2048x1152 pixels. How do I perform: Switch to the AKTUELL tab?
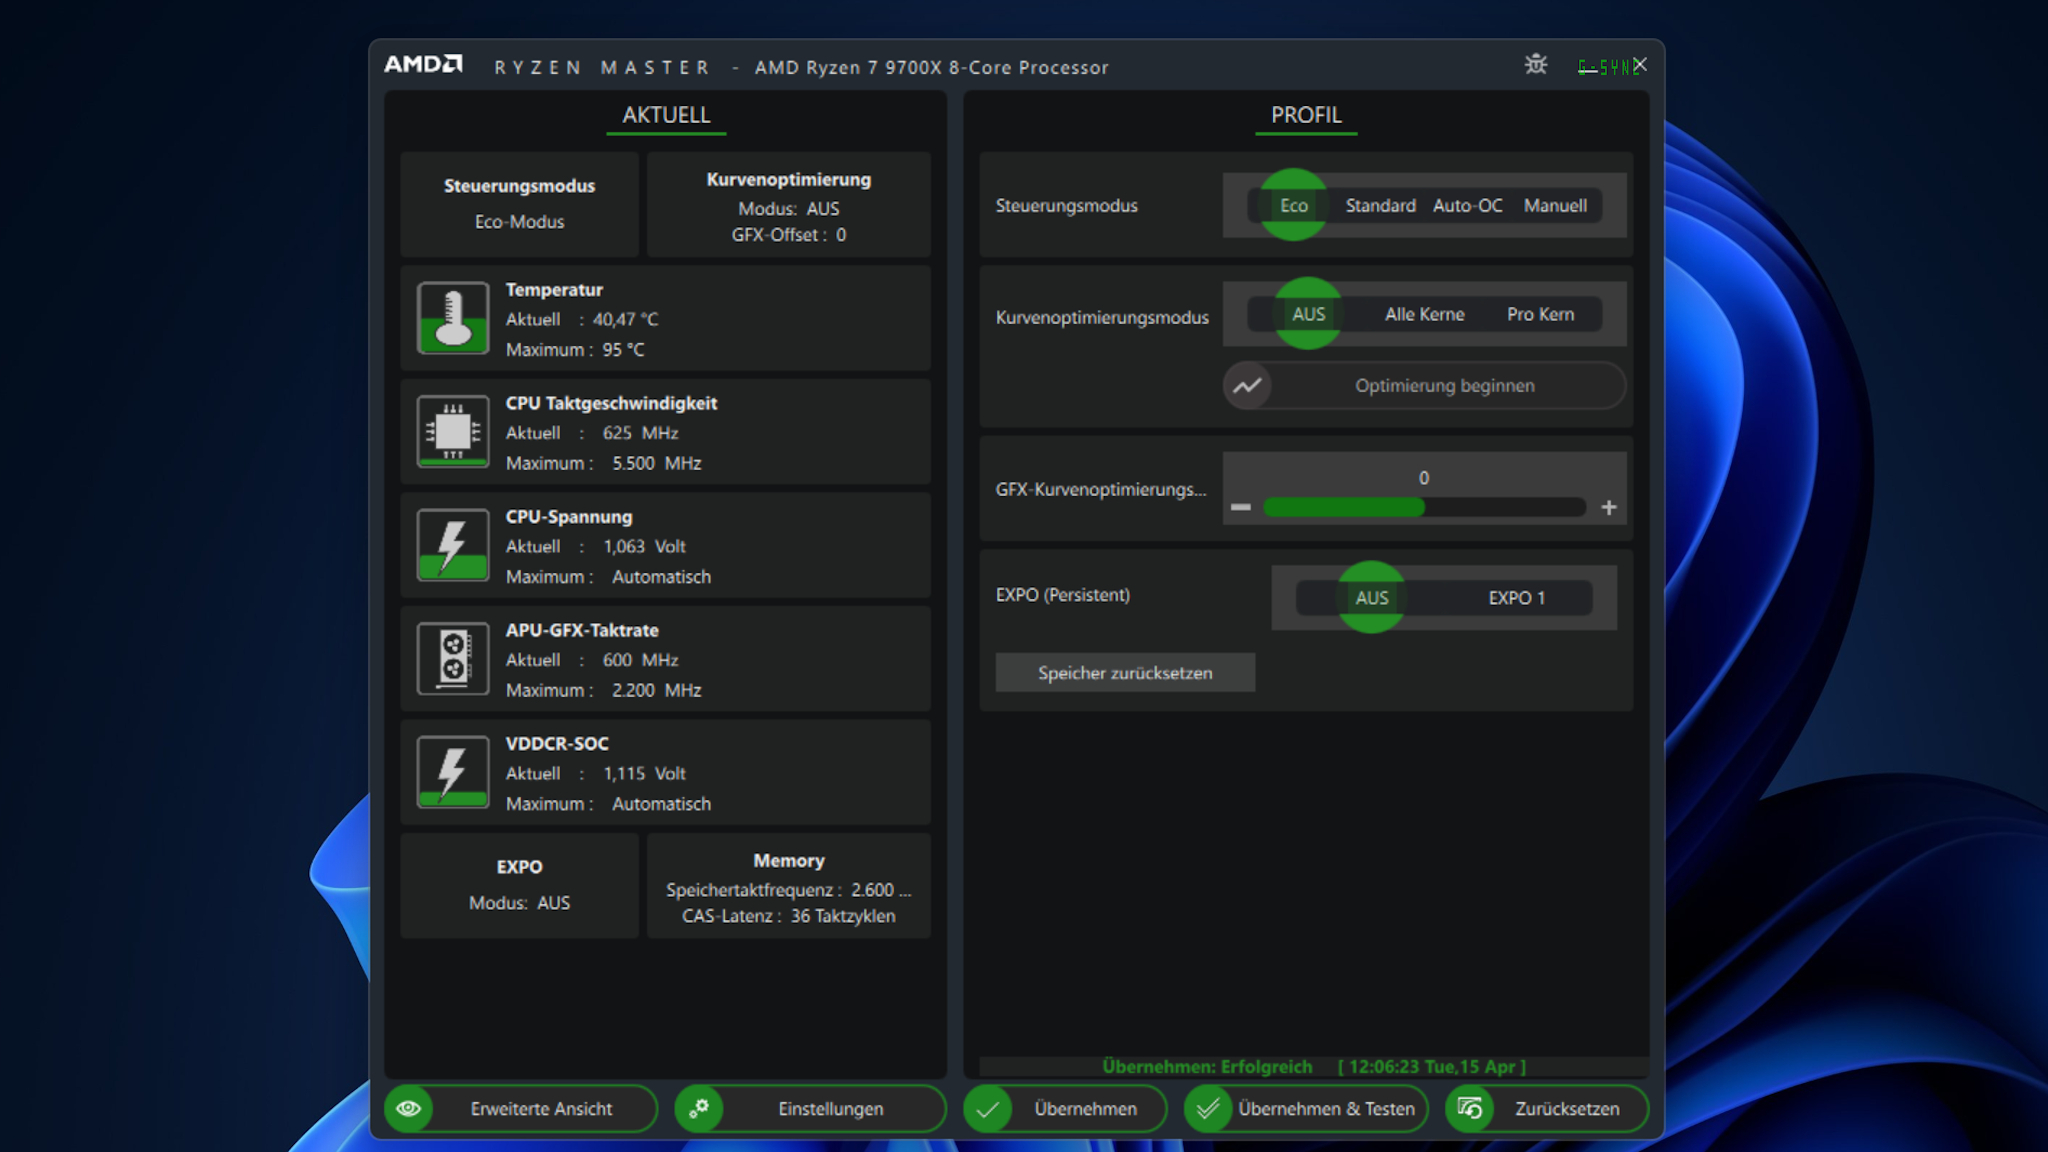tap(666, 115)
